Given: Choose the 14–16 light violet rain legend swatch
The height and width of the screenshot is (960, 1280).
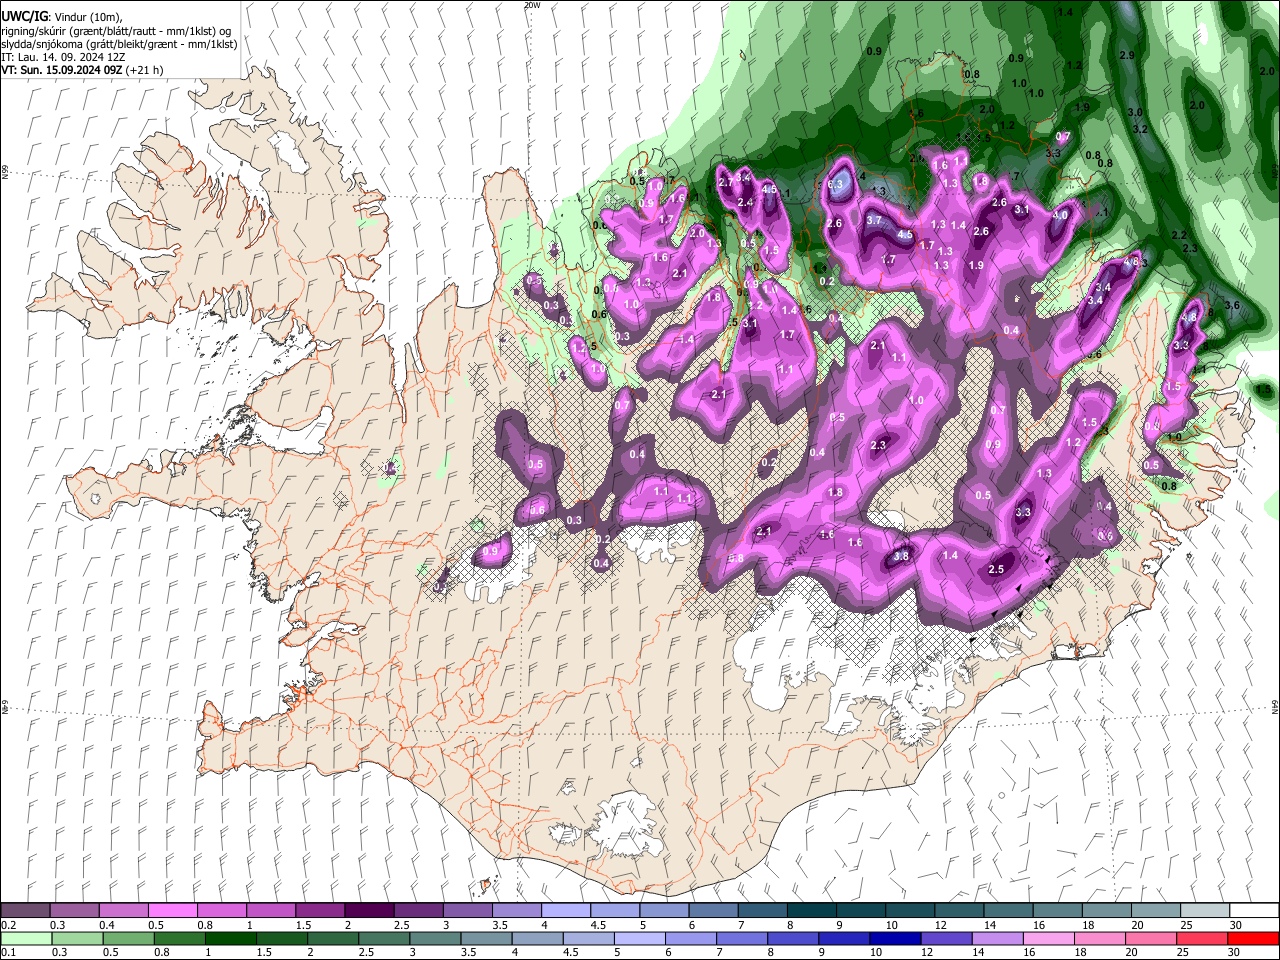Looking at the screenshot, I should point(996,938).
